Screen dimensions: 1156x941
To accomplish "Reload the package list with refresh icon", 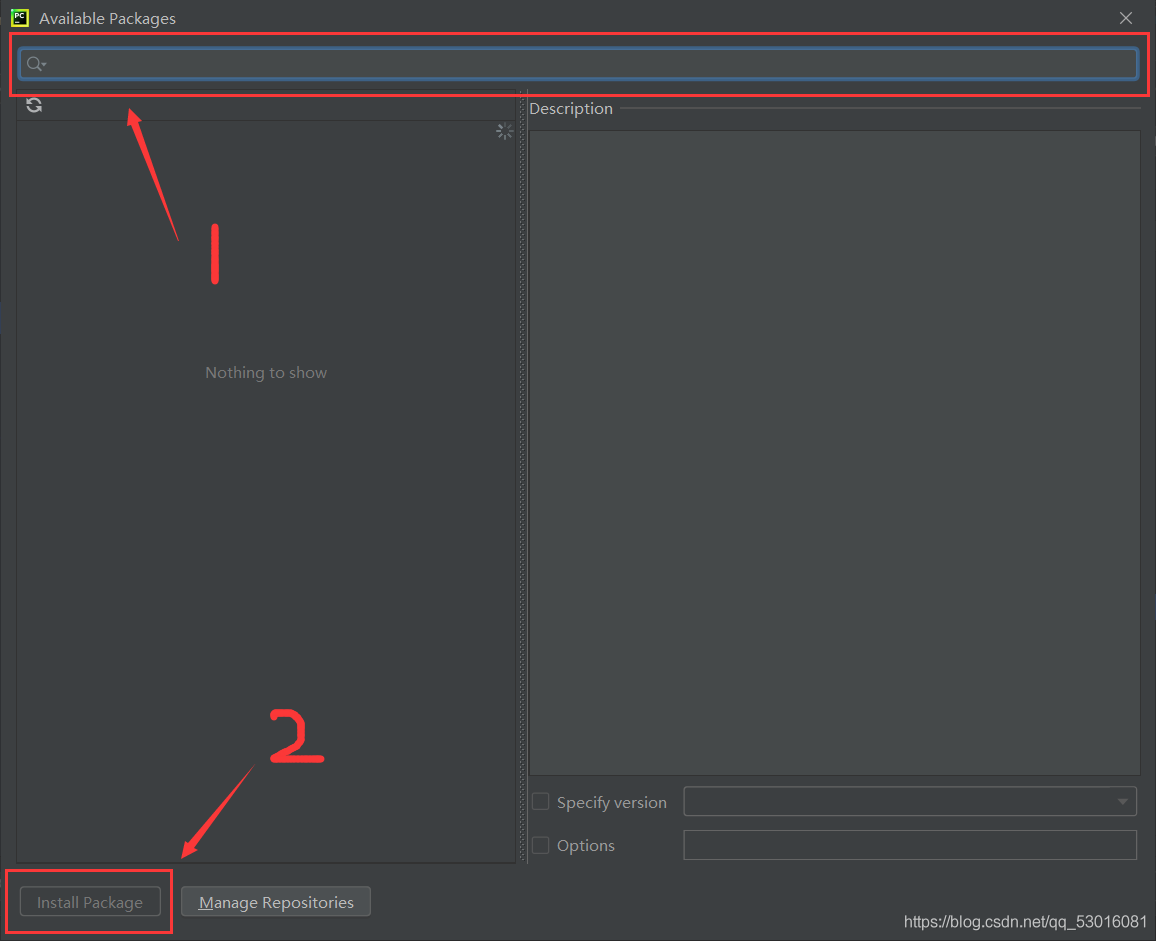I will [x=34, y=105].
